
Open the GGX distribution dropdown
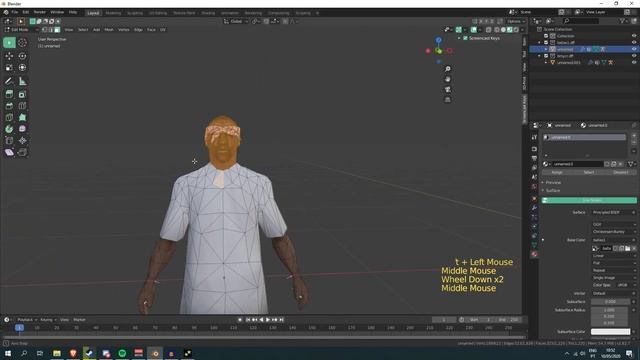613,224
